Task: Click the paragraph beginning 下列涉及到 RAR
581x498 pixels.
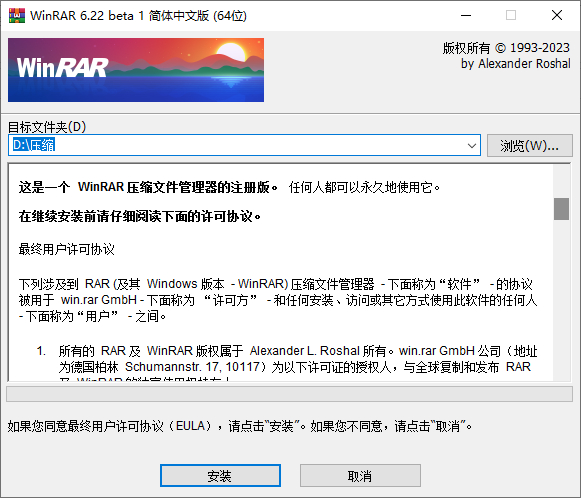Action: click(x=278, y=300)
